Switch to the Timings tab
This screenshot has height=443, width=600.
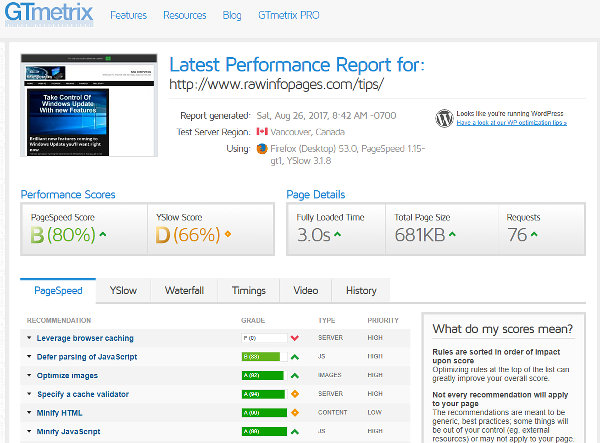coord(249,291)
